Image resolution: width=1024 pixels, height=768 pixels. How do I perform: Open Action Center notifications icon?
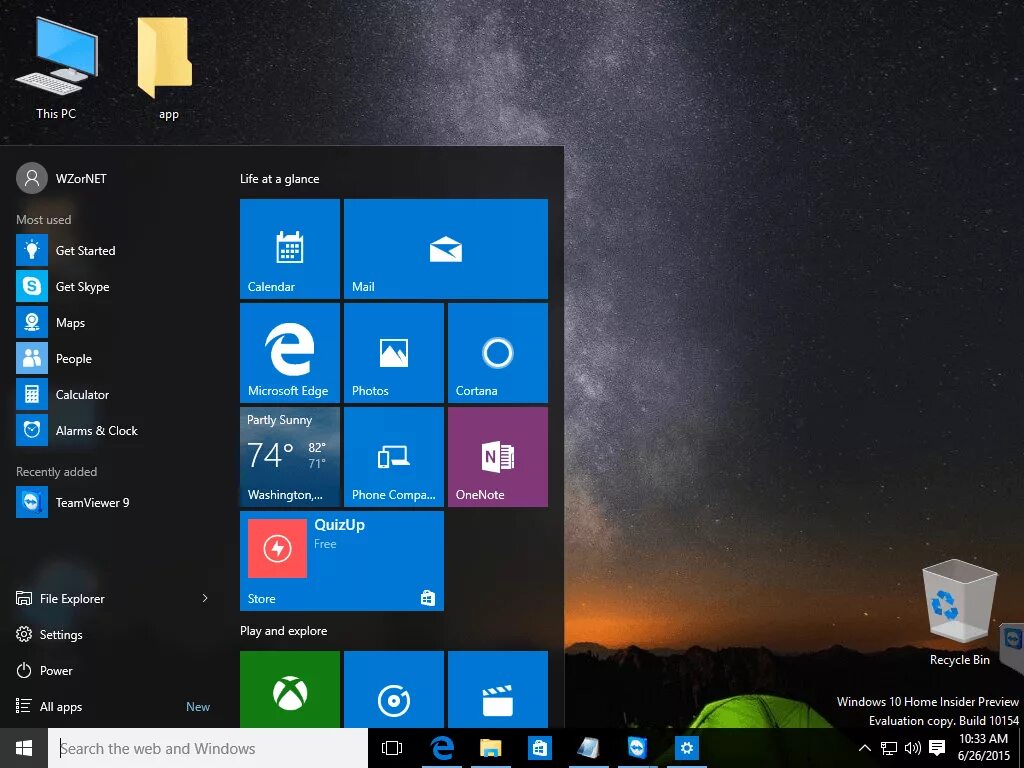click(x=937, y=748)
